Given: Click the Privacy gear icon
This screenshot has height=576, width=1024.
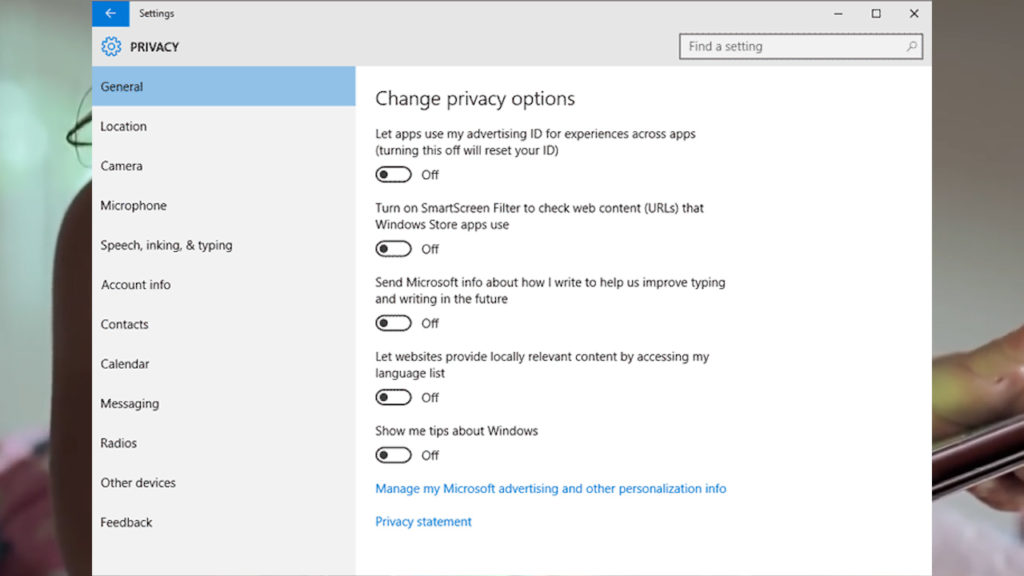Looking at the screenshot, I should [x=111, y=46].
